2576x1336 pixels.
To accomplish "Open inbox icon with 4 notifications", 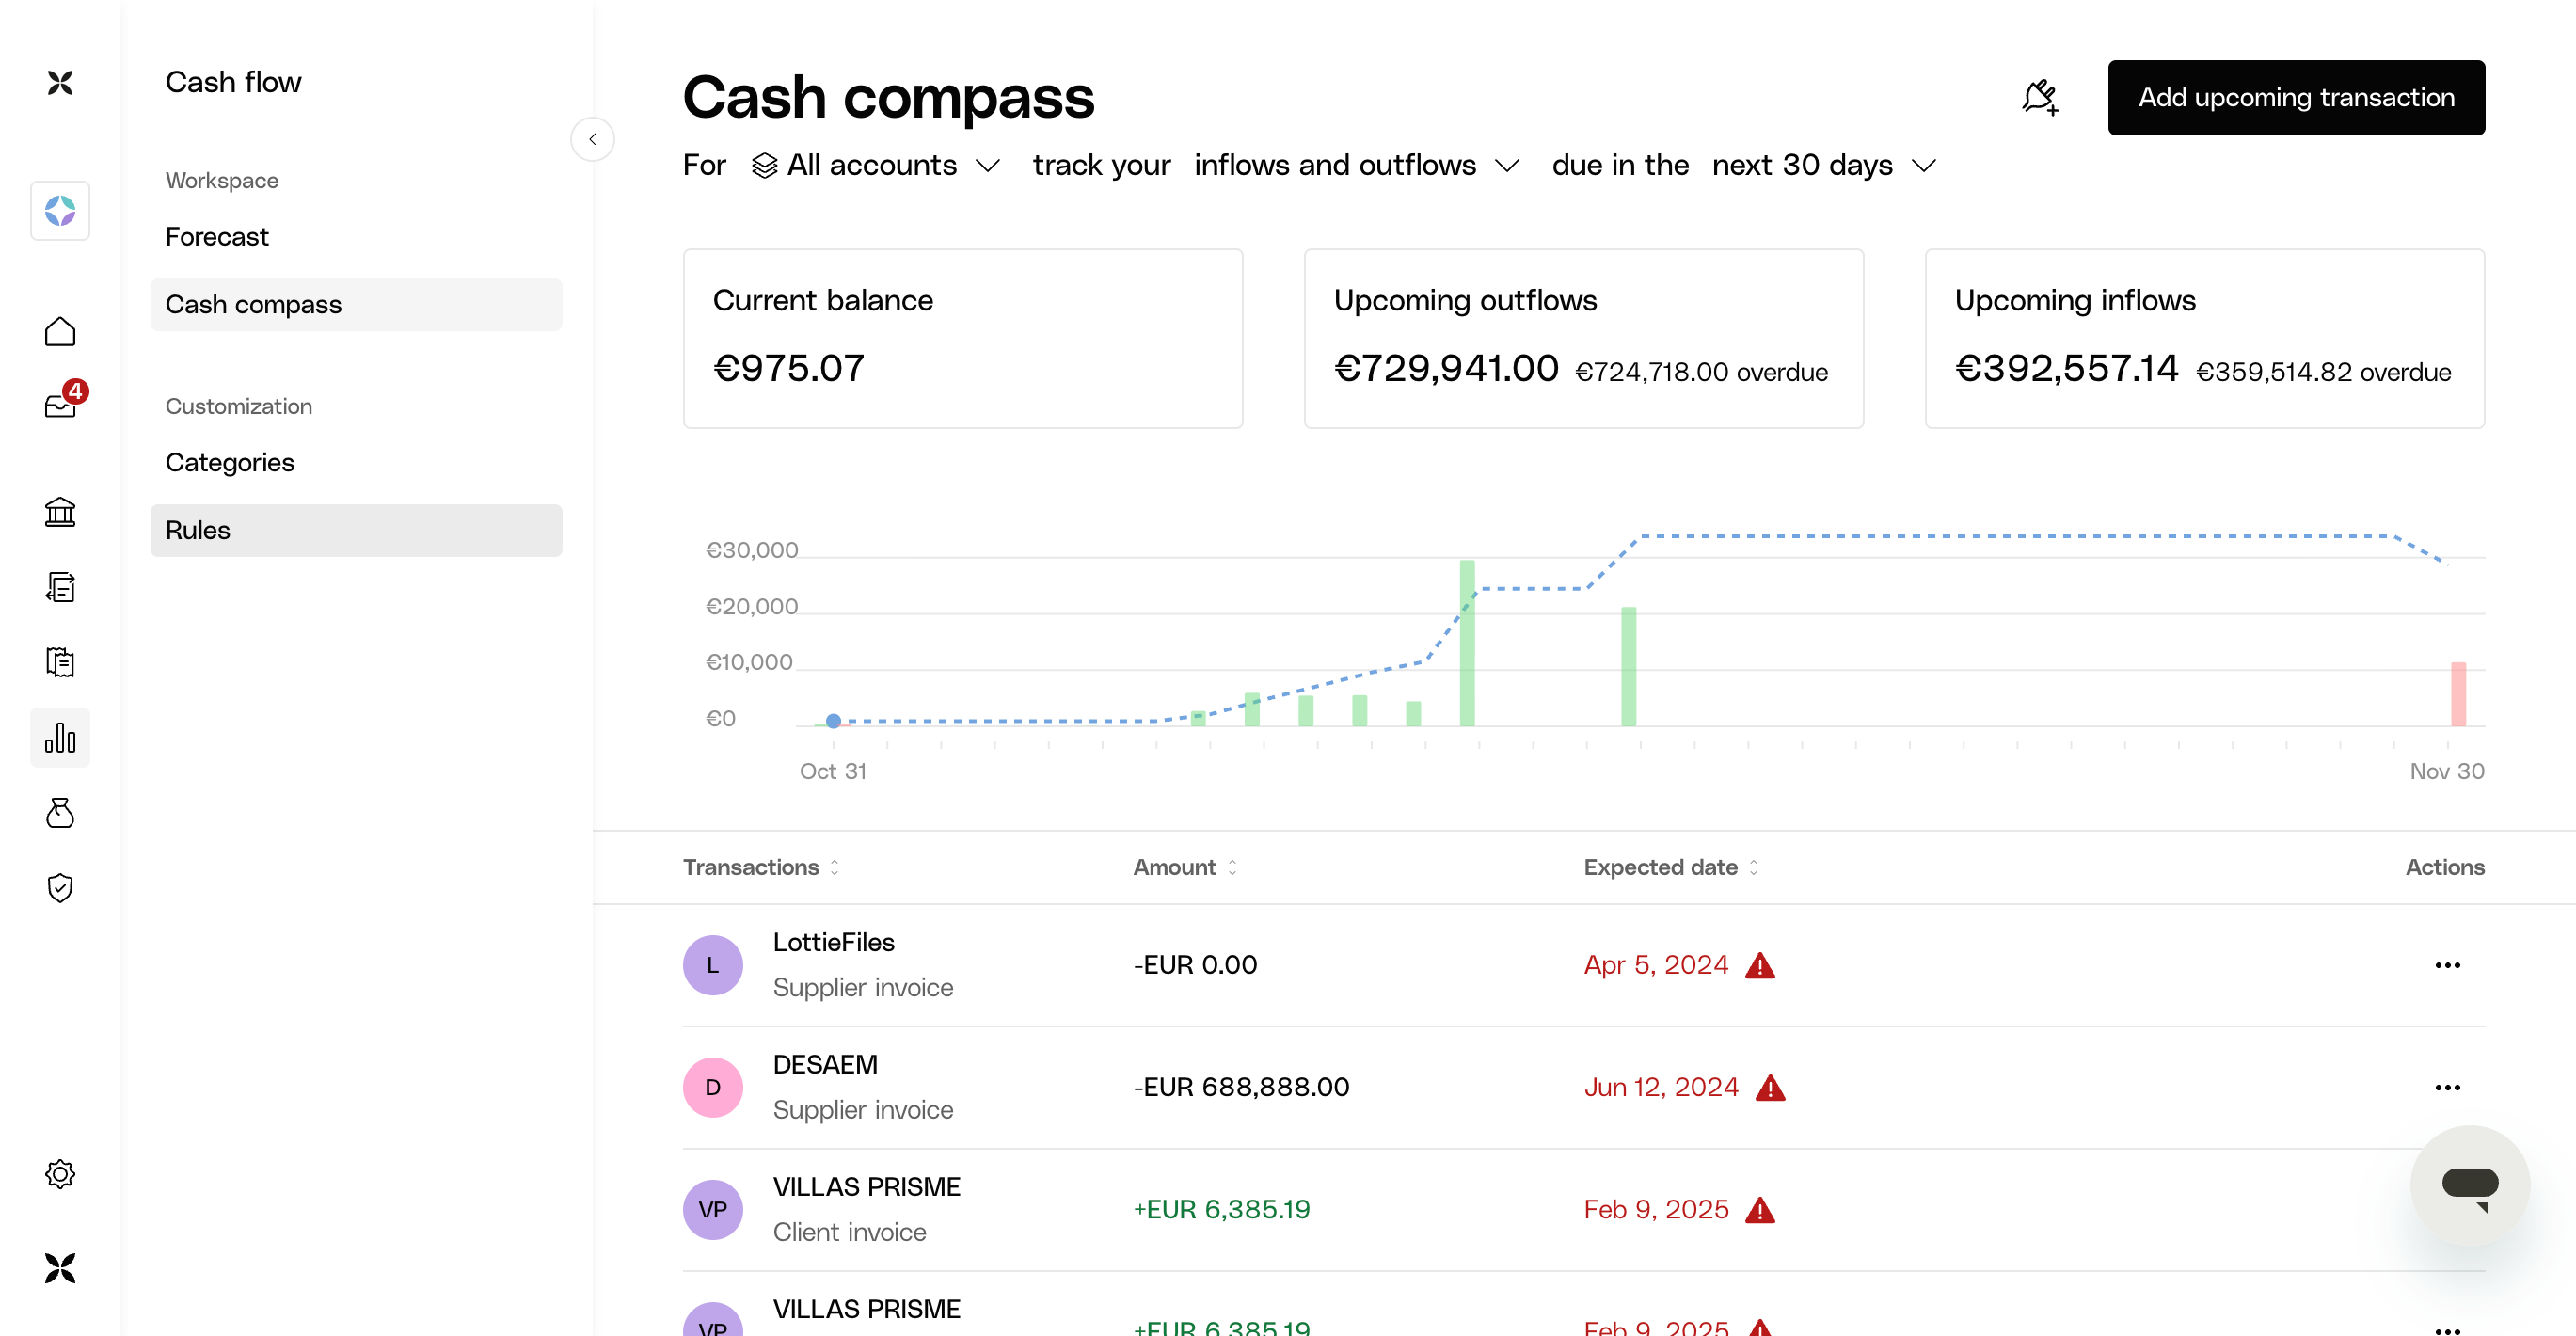I will pyautogui.click(x=60, y=405).
